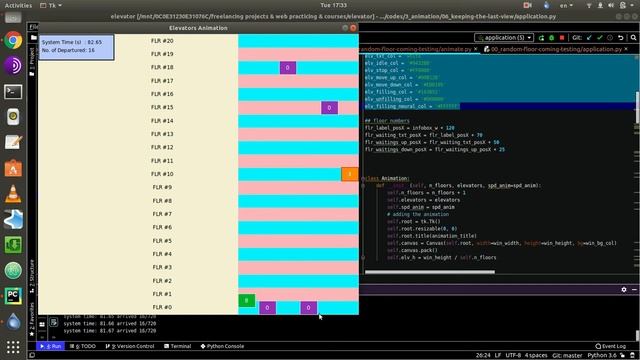The image size is (640, 360).
Task: Open the volume indicator in the top bar
Action: coord(611,5)
